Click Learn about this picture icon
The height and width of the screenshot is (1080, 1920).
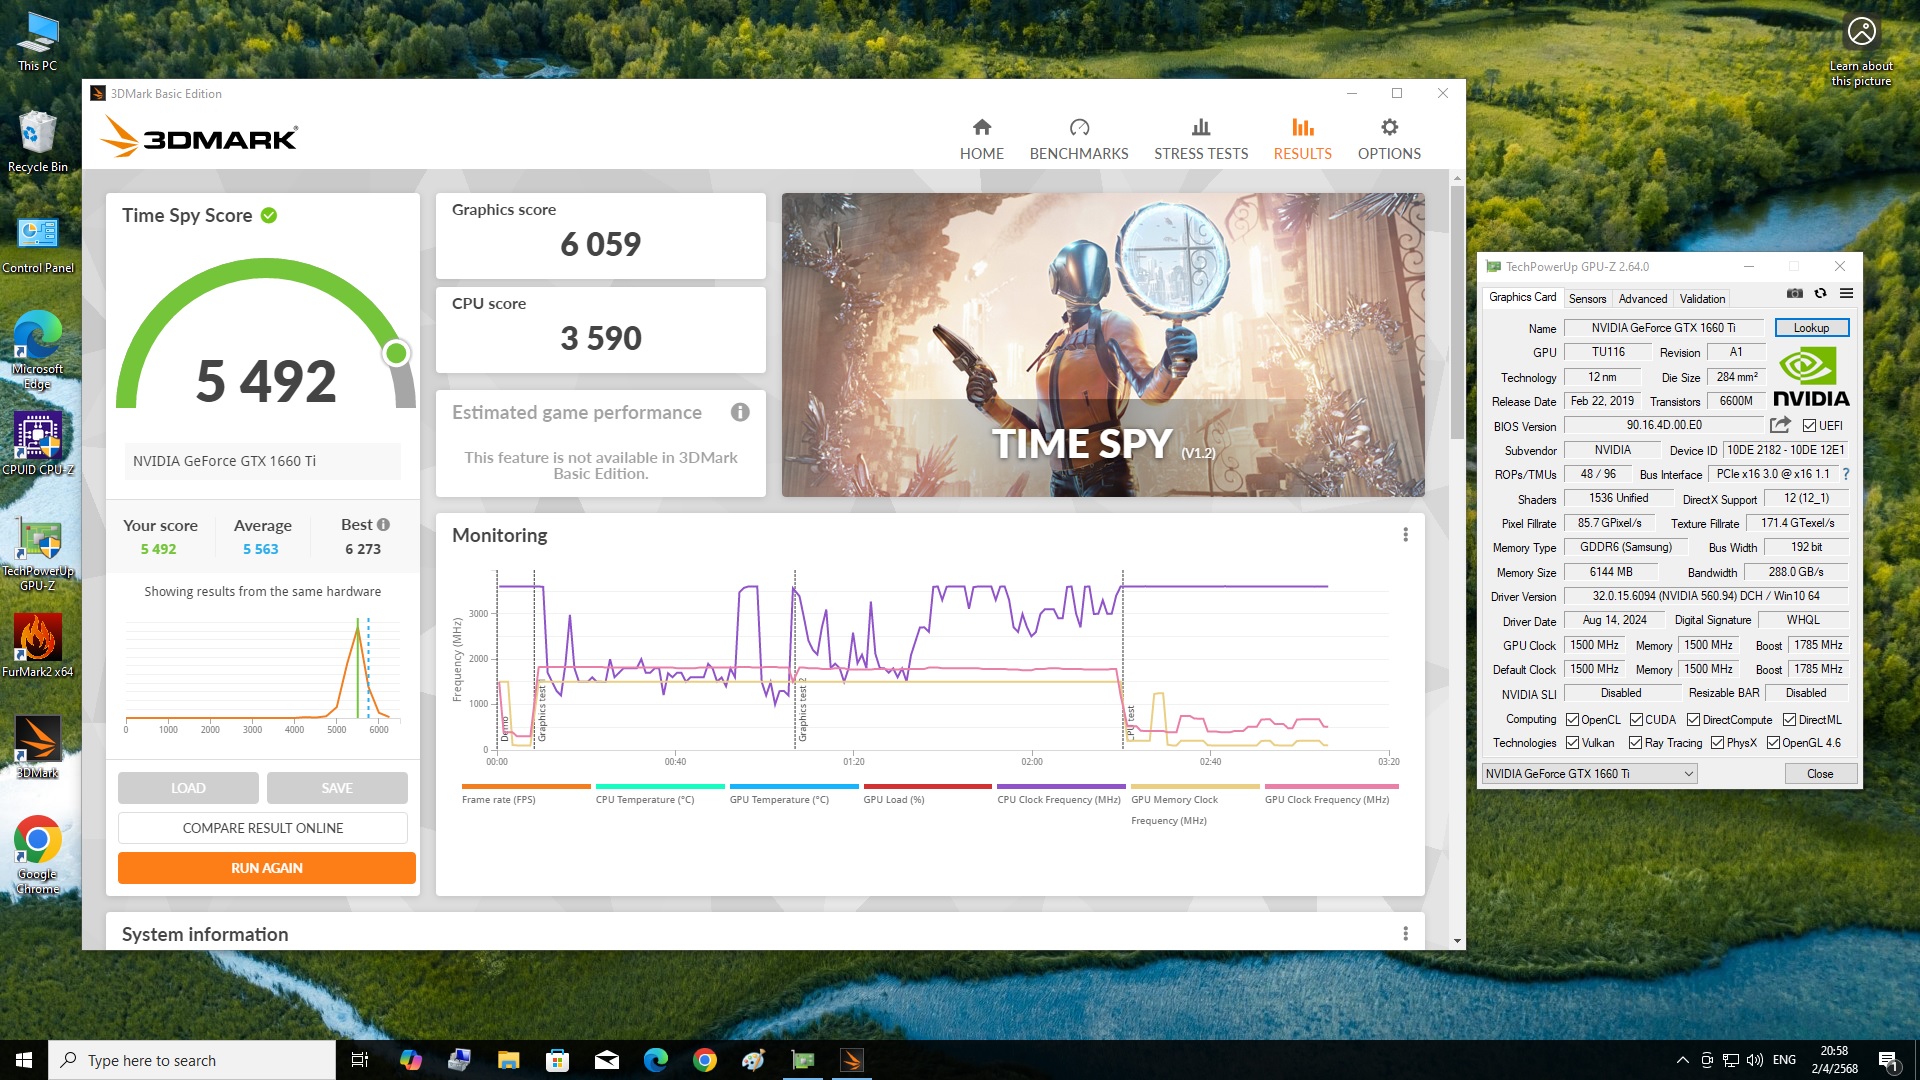click(1861, 50)
